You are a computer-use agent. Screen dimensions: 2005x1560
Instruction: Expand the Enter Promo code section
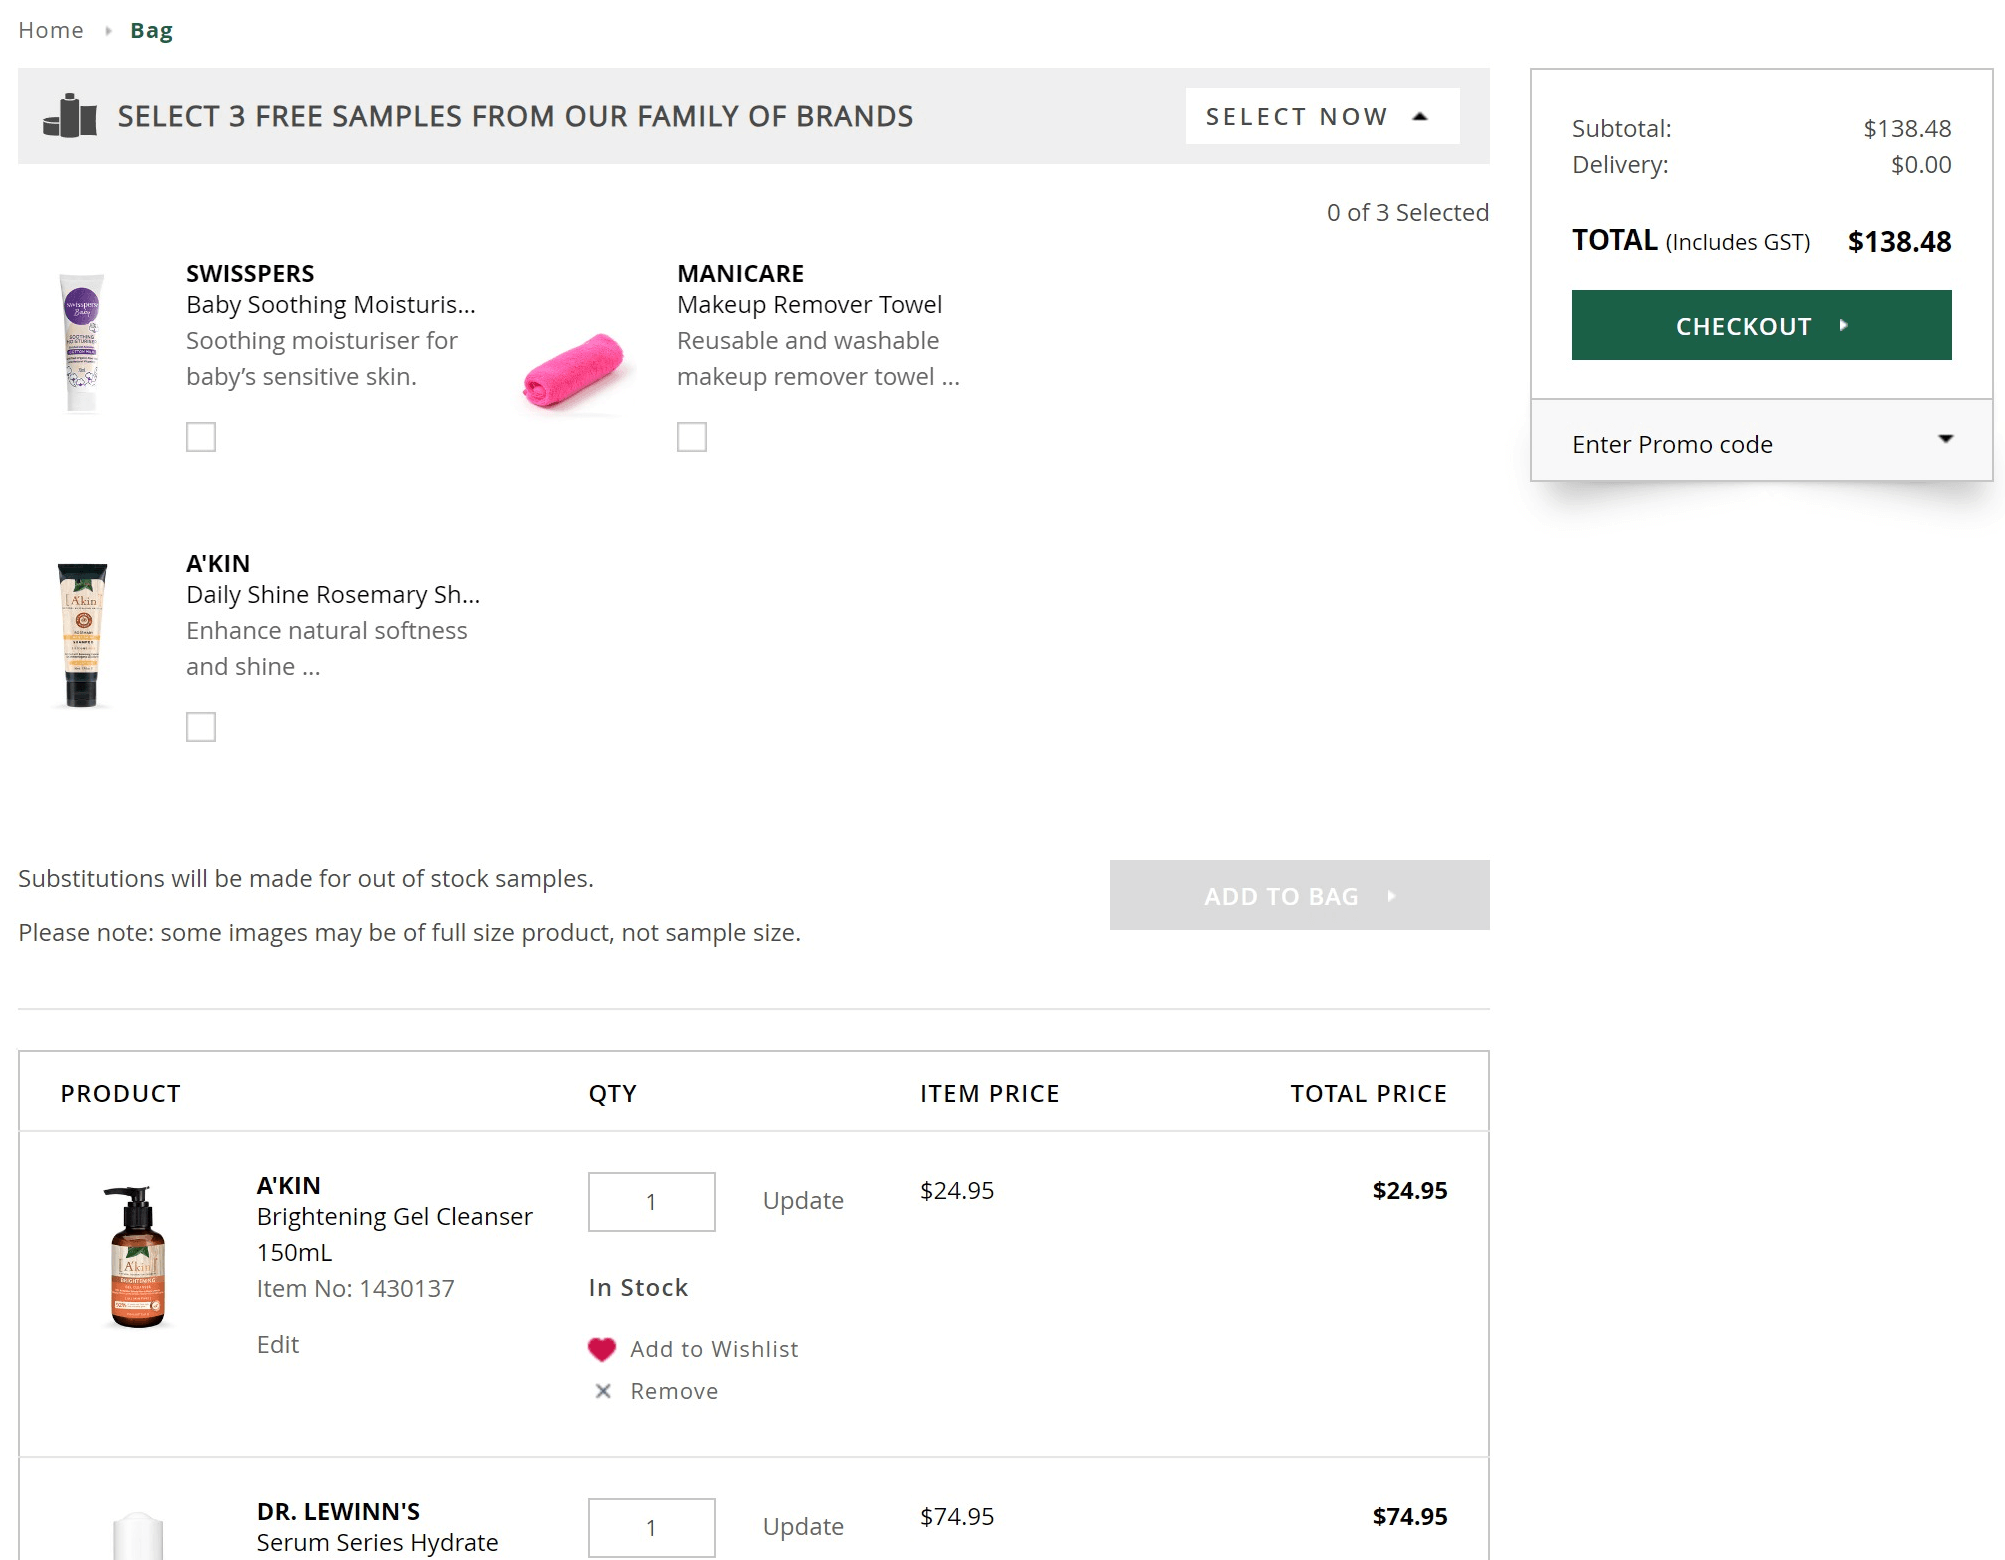pyautogui.click(x=1672, y=444)
